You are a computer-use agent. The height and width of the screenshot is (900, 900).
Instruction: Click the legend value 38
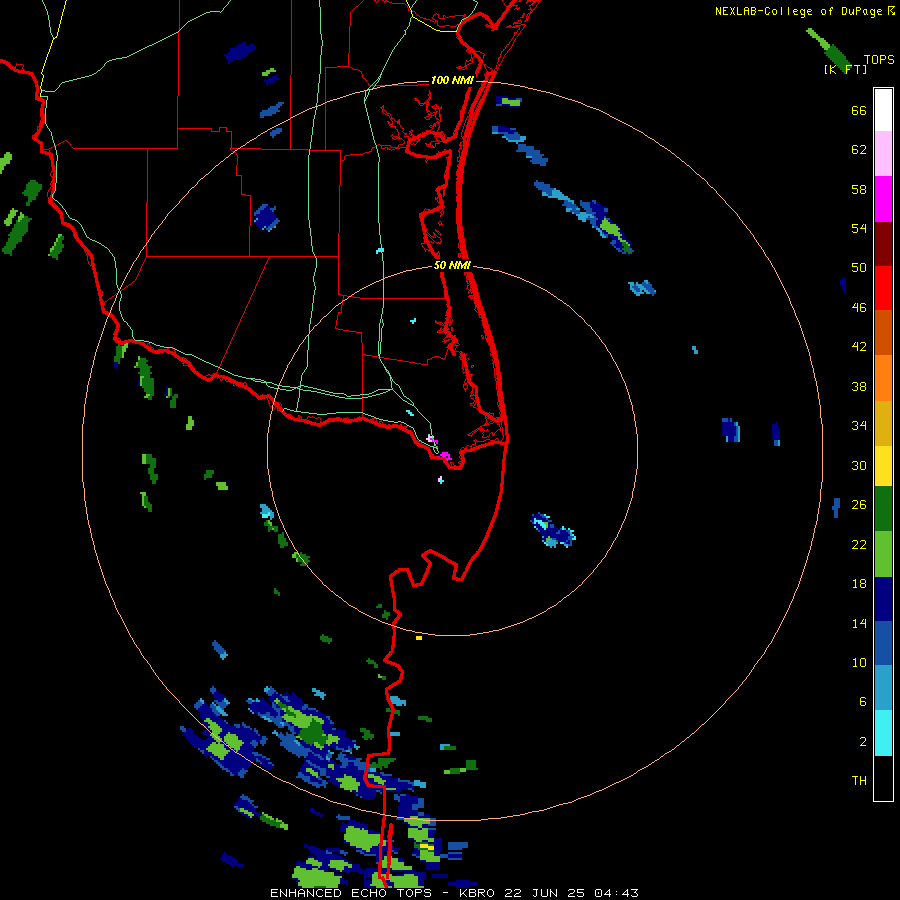click(859, 386)
